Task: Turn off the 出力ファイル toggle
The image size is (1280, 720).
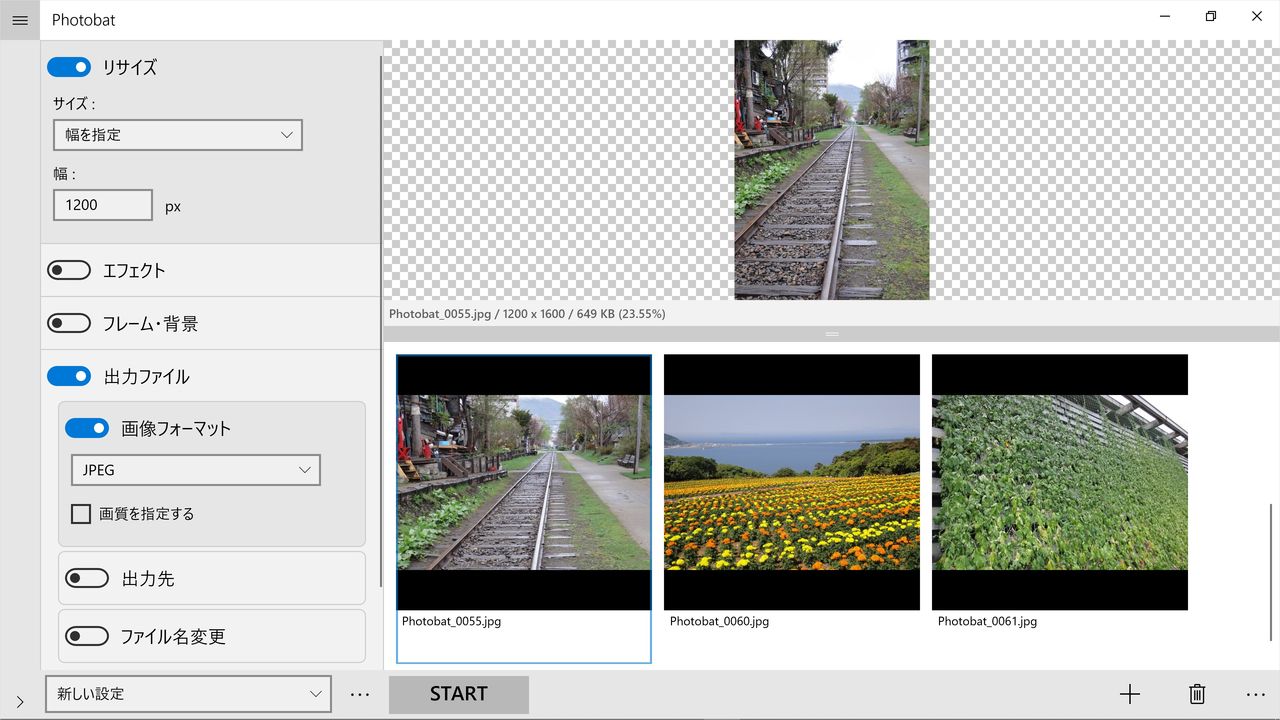Action: click(69, 376)
